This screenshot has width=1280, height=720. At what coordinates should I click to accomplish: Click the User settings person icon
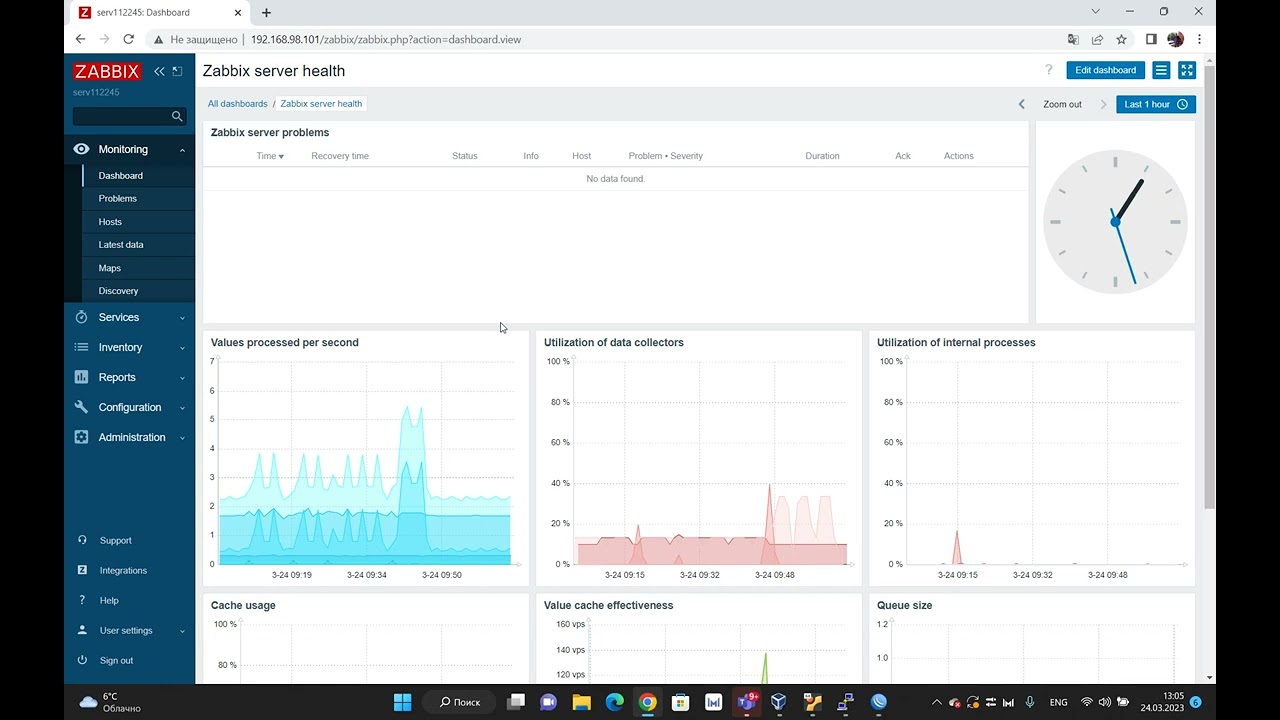click(82, 630)
